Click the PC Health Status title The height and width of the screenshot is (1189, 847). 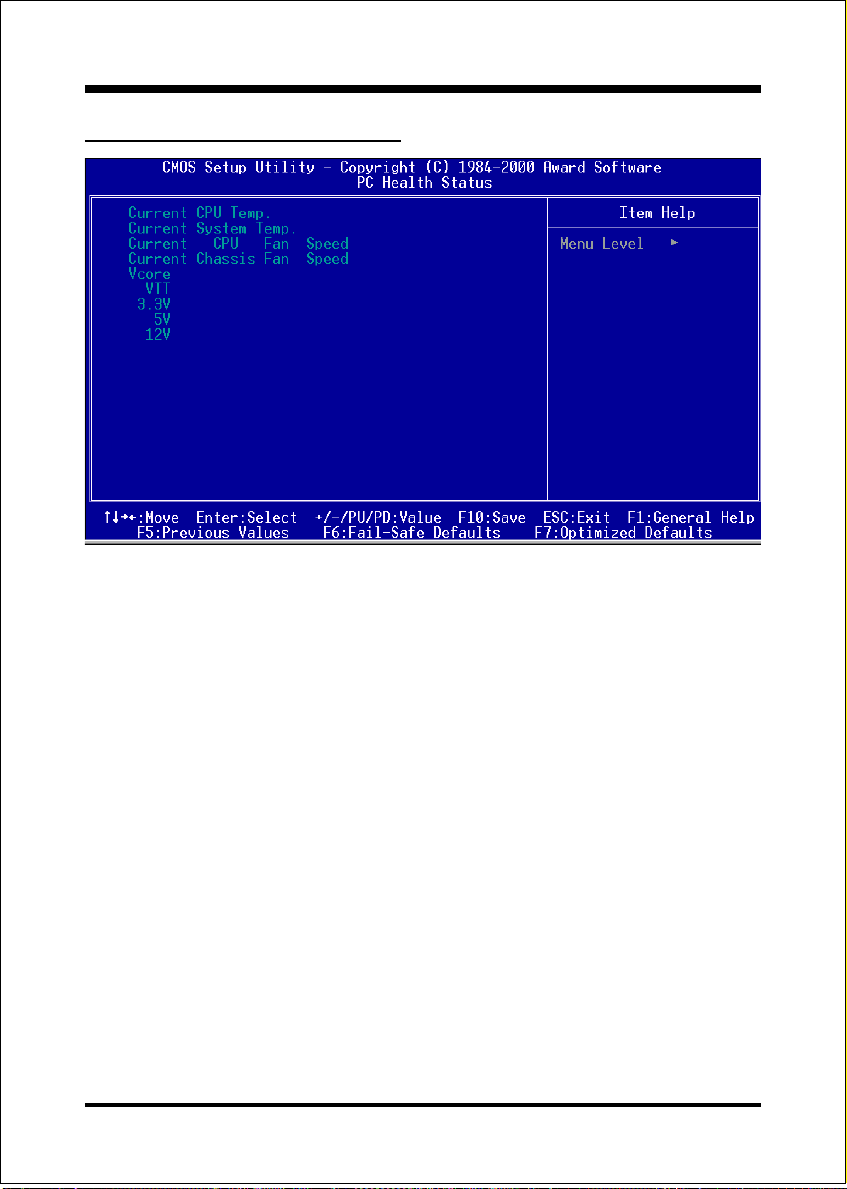tap(424, 183)
